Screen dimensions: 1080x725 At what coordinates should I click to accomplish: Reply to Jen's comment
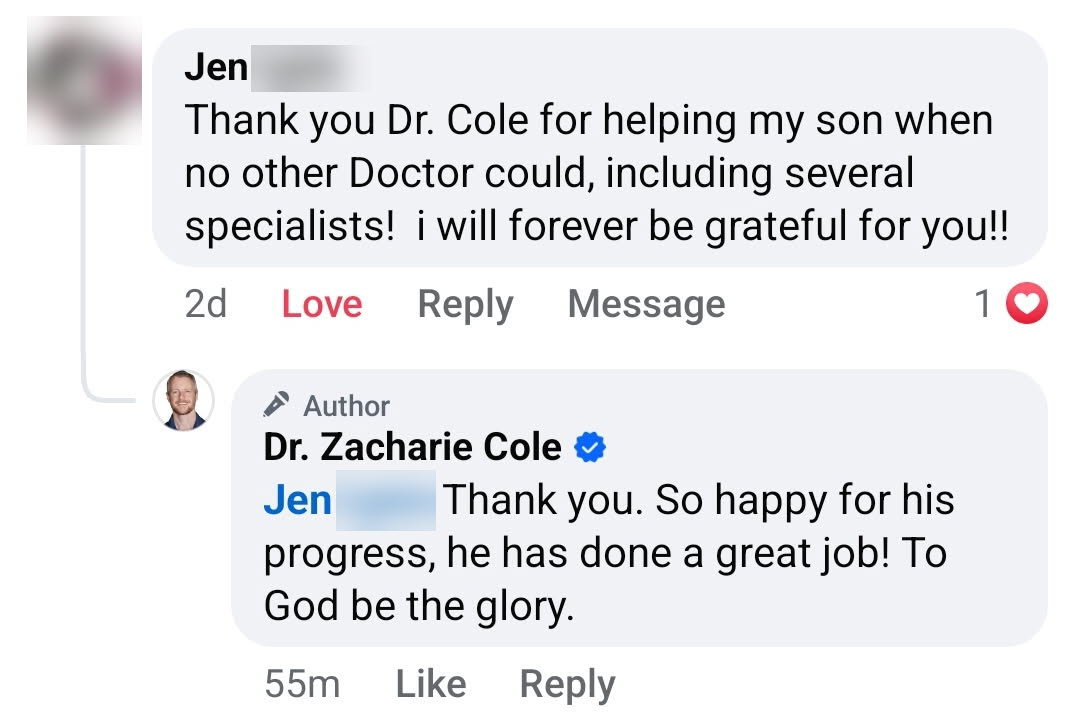tap(465, 304)
